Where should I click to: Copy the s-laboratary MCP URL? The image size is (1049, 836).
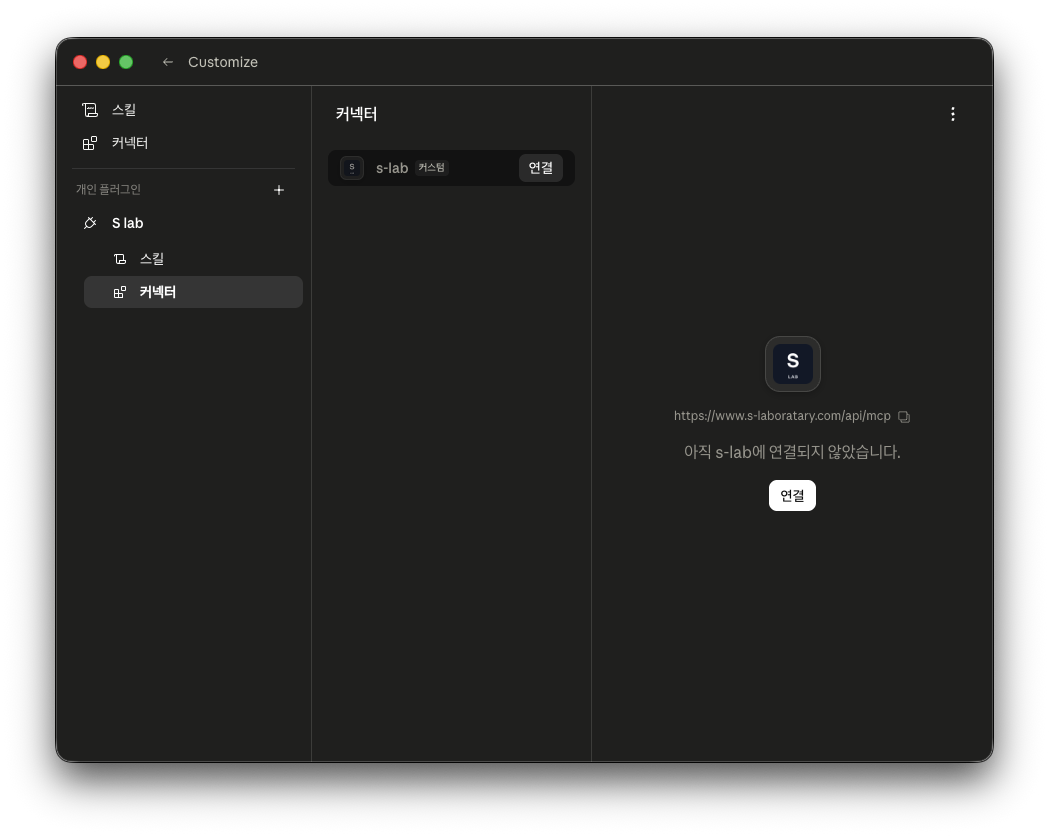904,417
